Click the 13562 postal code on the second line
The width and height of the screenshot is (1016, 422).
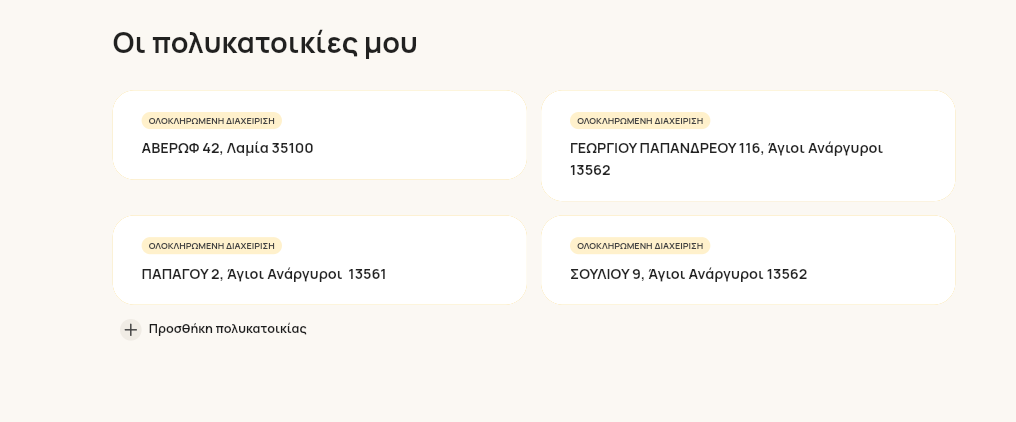tap(590, 170)
